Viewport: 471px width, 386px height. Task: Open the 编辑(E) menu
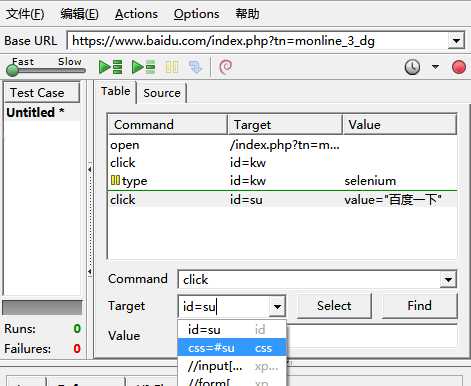[79, 14]
